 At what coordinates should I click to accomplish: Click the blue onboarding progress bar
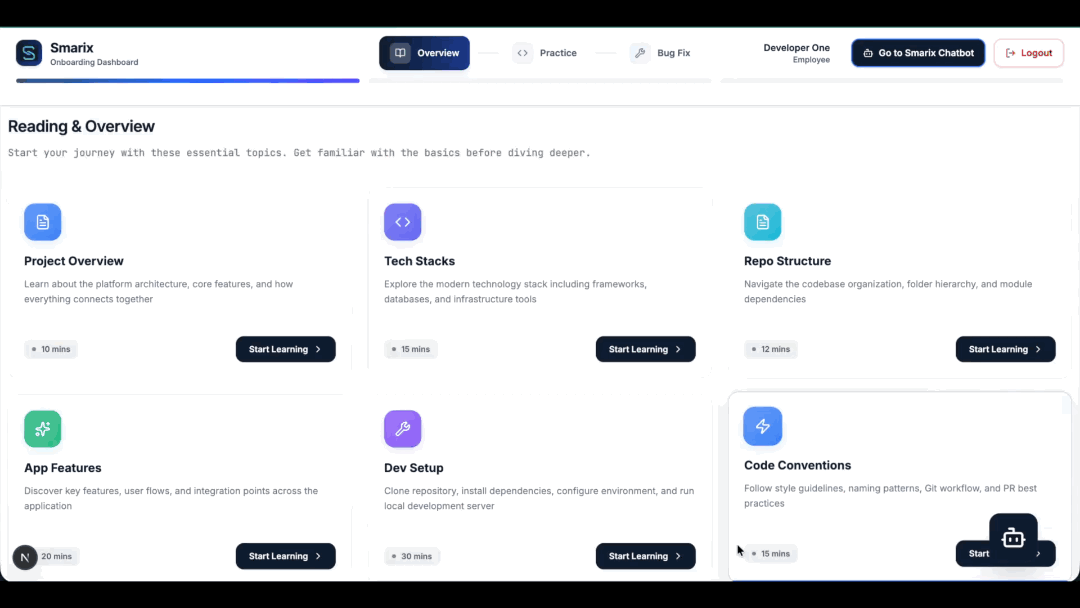click(188, 81)
